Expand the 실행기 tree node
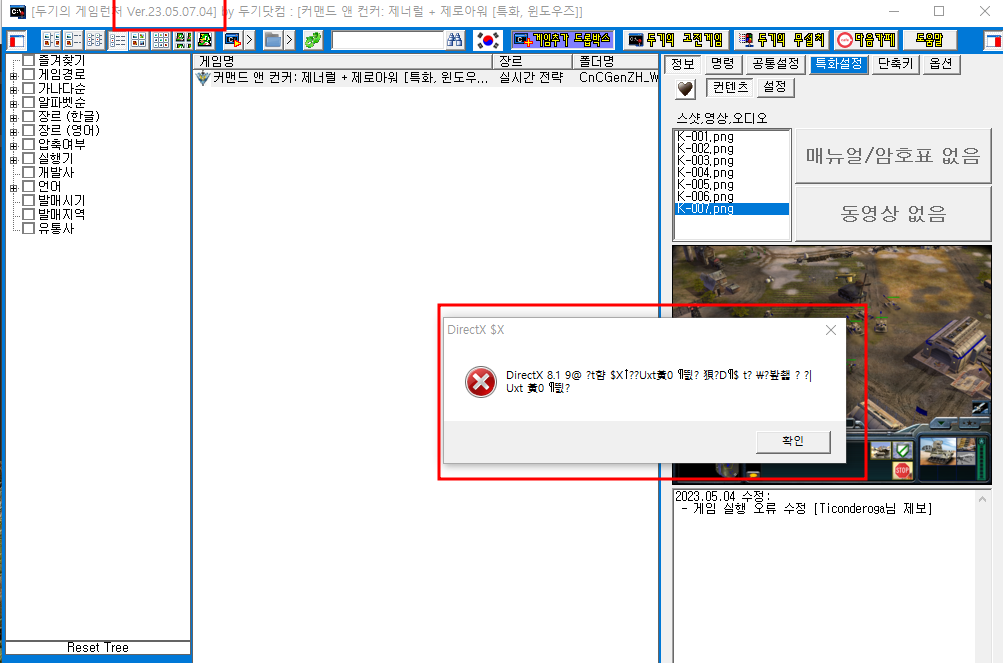The image size is (1003, 663). tap(13, 160)
